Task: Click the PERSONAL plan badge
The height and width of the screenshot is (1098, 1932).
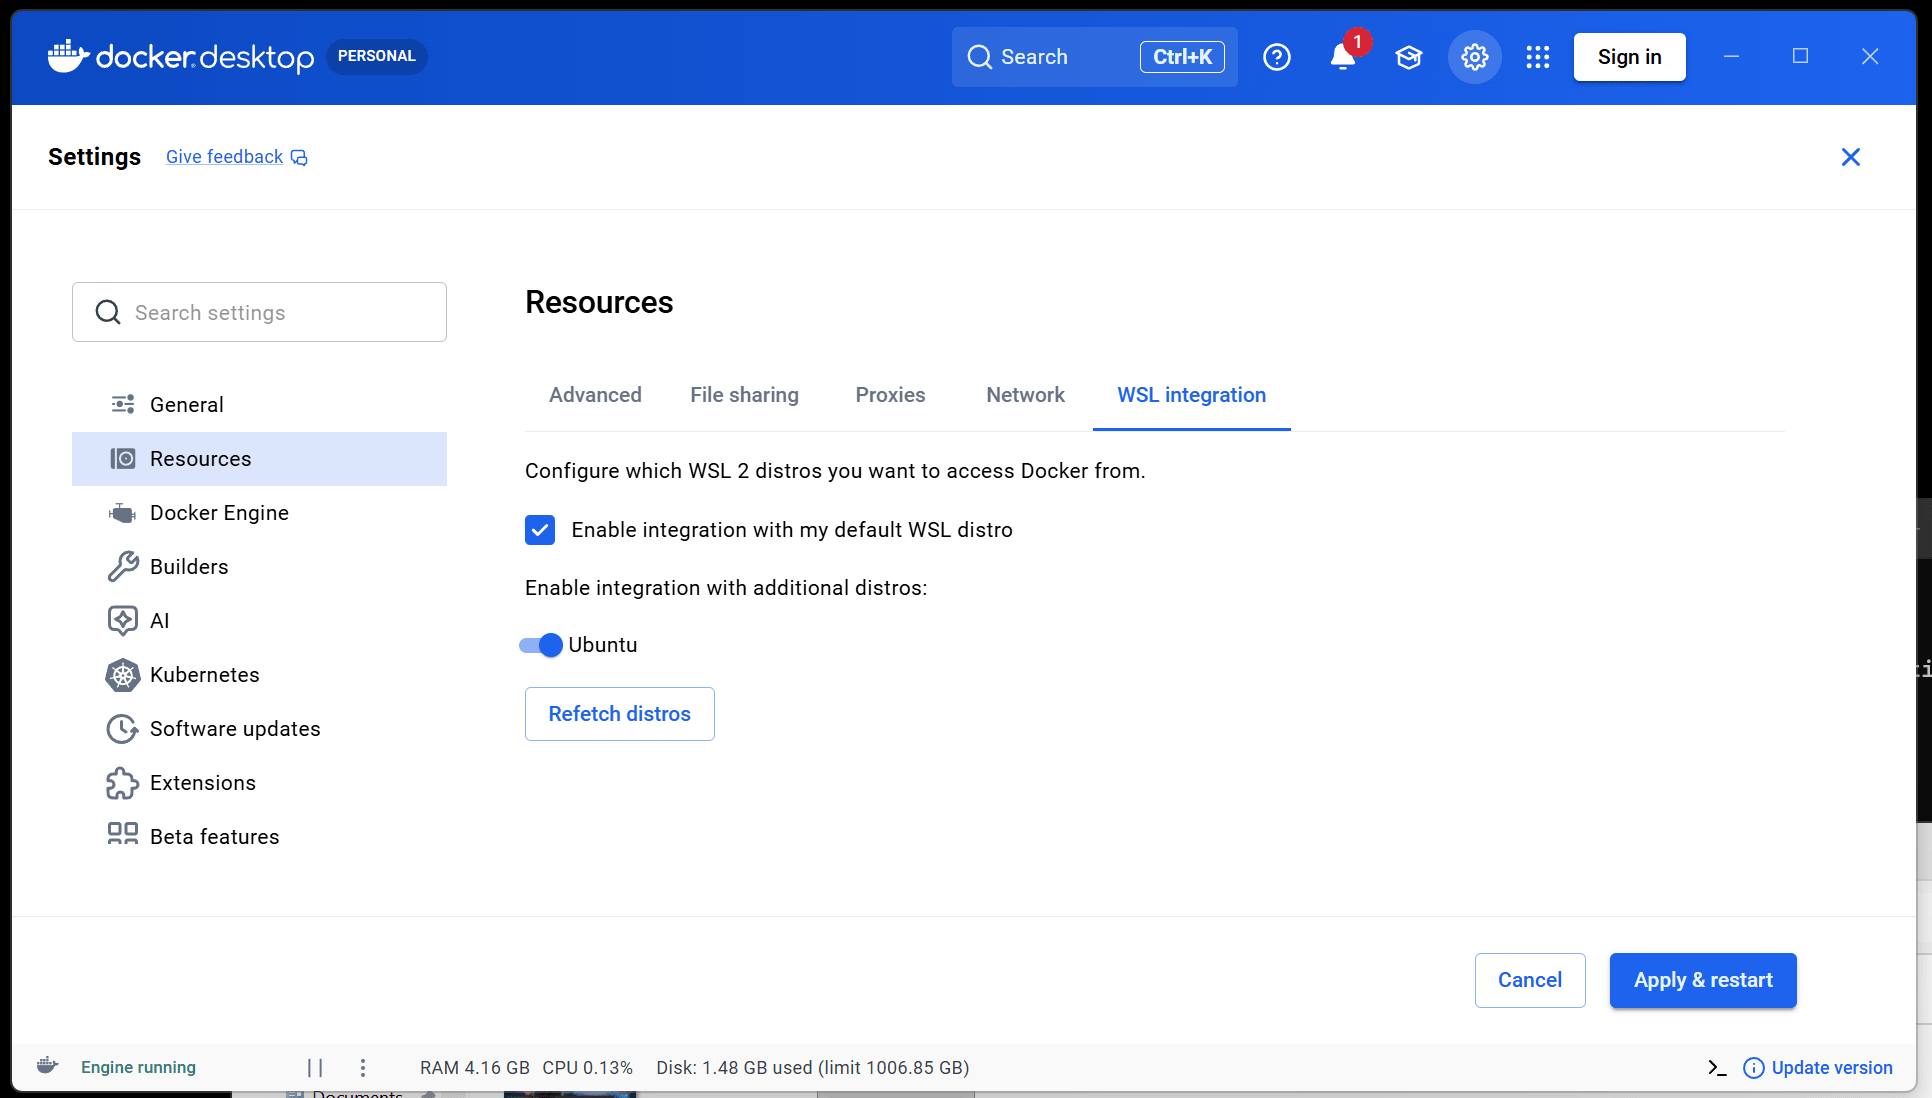Action: pyautogui.click(x=376, y=56)
